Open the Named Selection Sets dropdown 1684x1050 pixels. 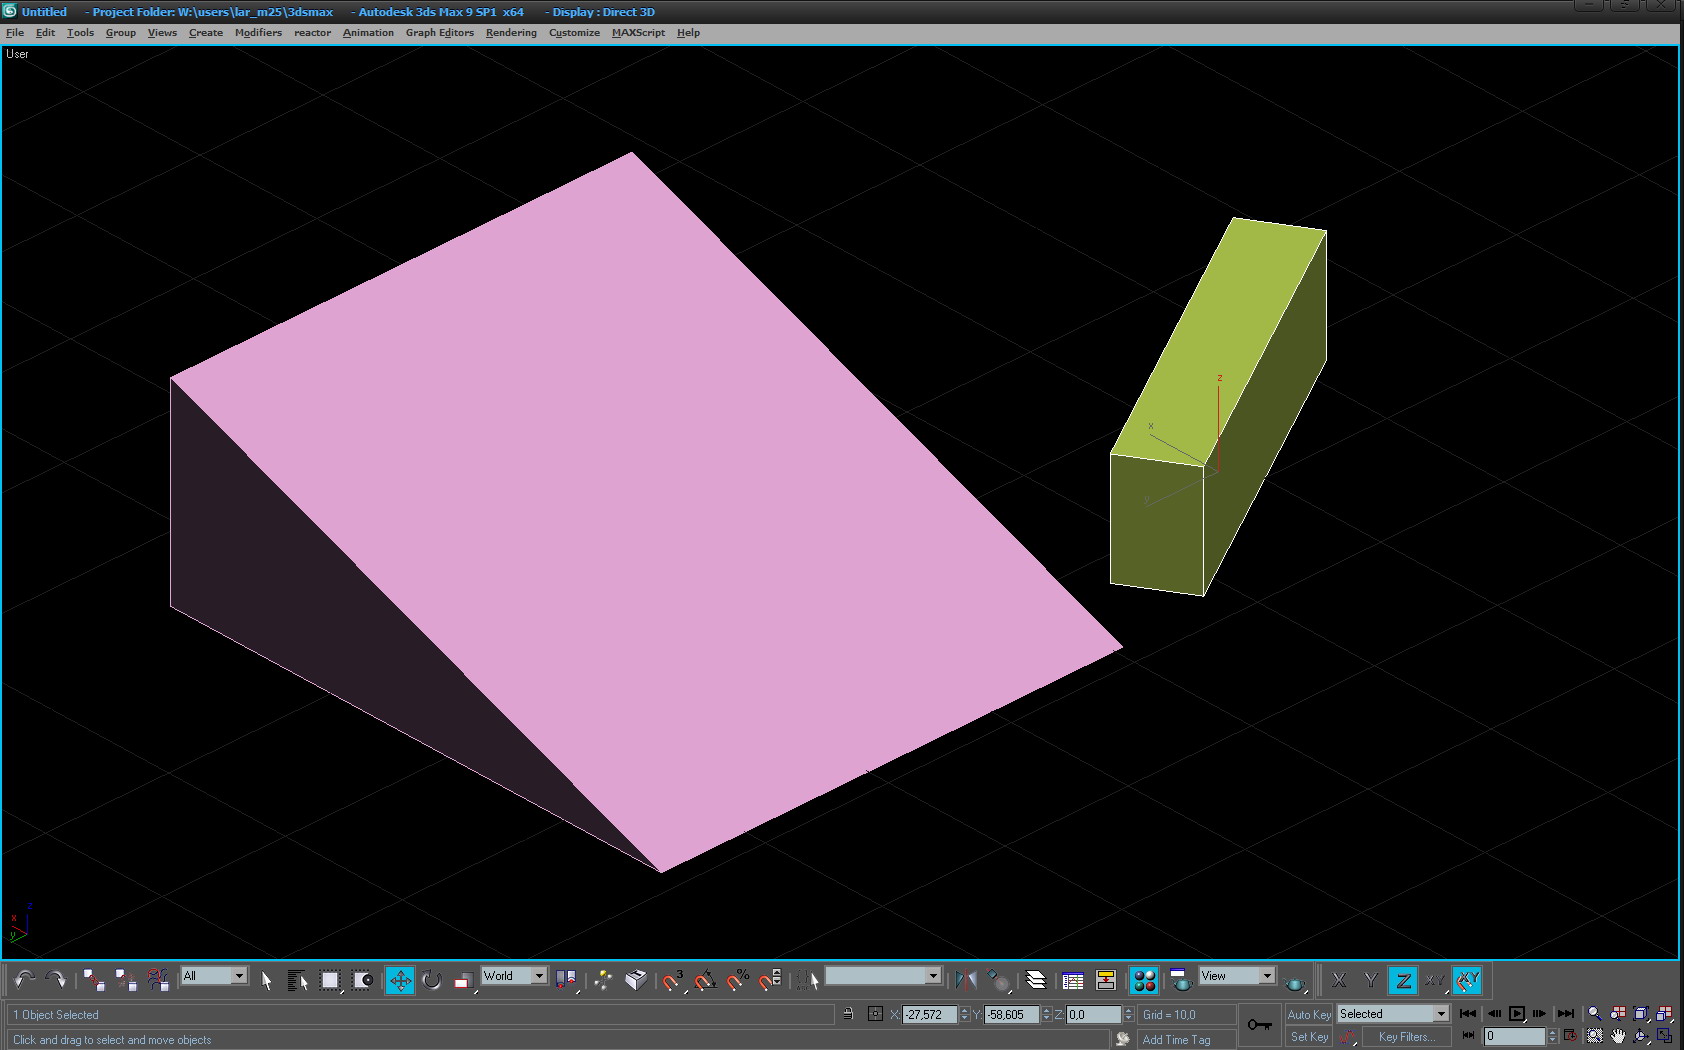pyautogui.click(x=883, y=976)
